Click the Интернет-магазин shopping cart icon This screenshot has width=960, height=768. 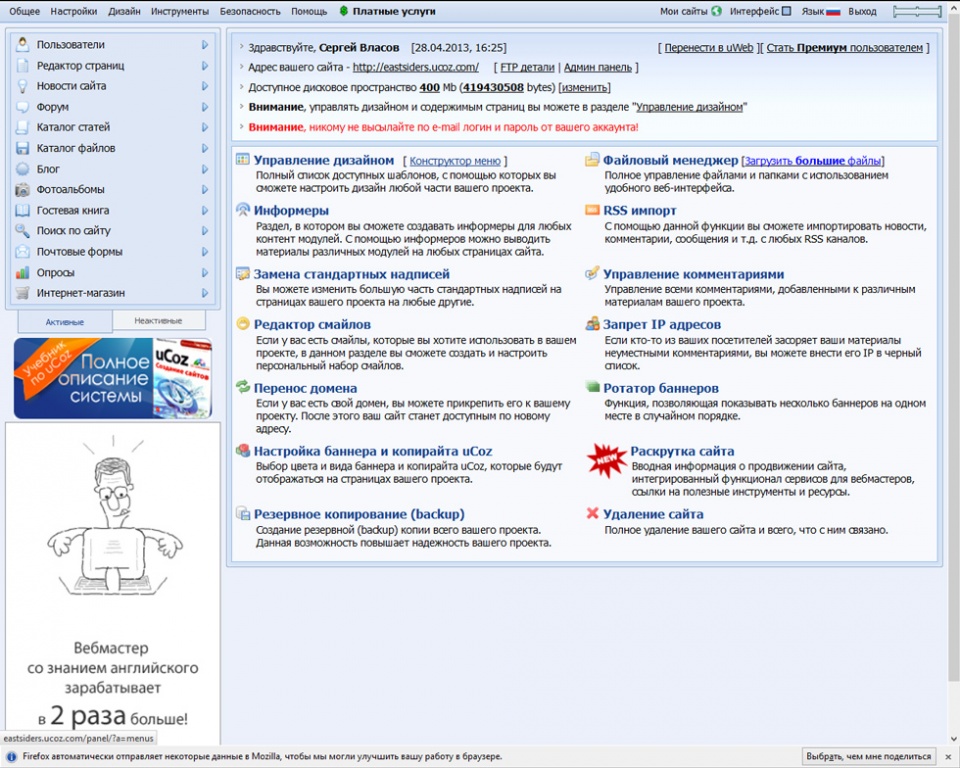pyautogui.click(x=23, y=293)
